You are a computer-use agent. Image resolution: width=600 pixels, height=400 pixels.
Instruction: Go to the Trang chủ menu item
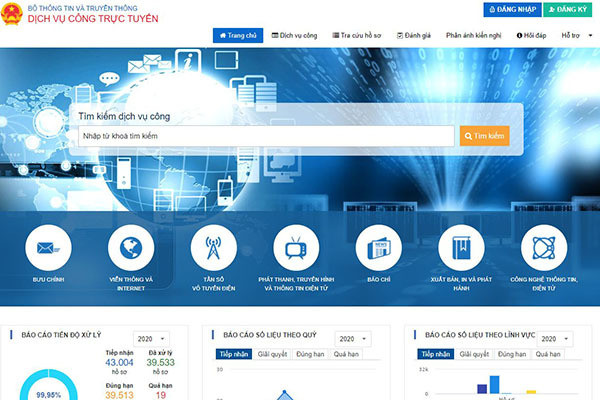click(x=238, y=35)
